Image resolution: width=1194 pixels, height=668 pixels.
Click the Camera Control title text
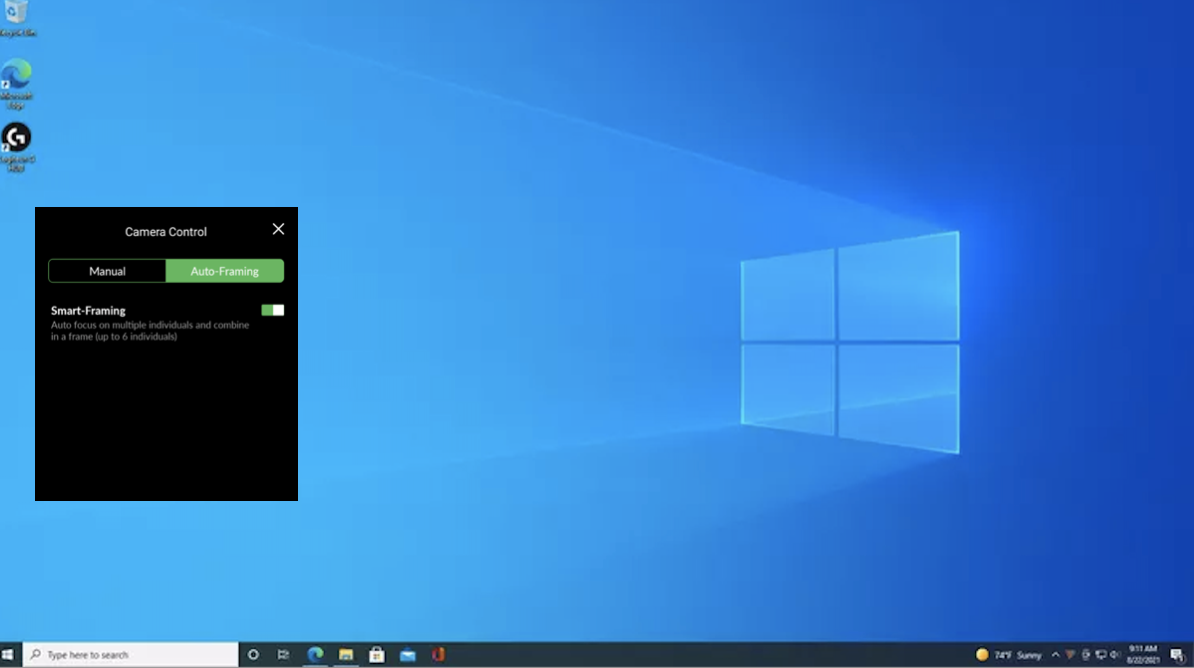(166, 232)
